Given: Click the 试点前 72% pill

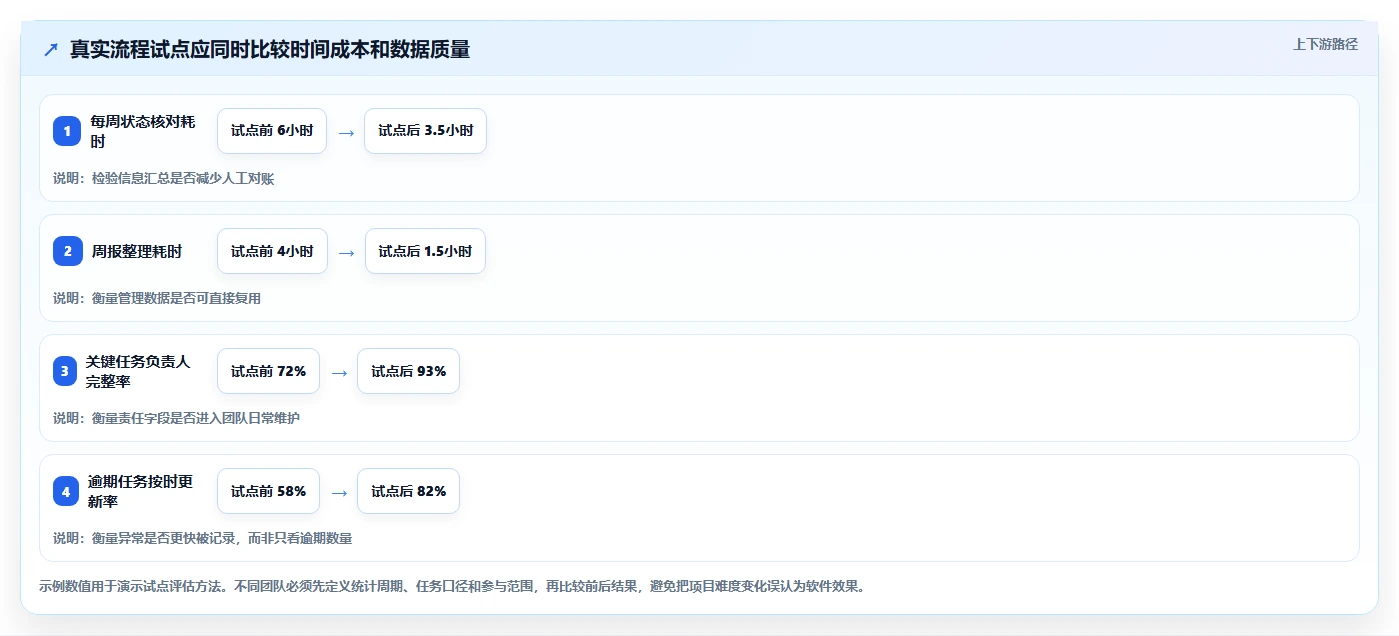Looking at the screenshot, I should tap(268, 371).
